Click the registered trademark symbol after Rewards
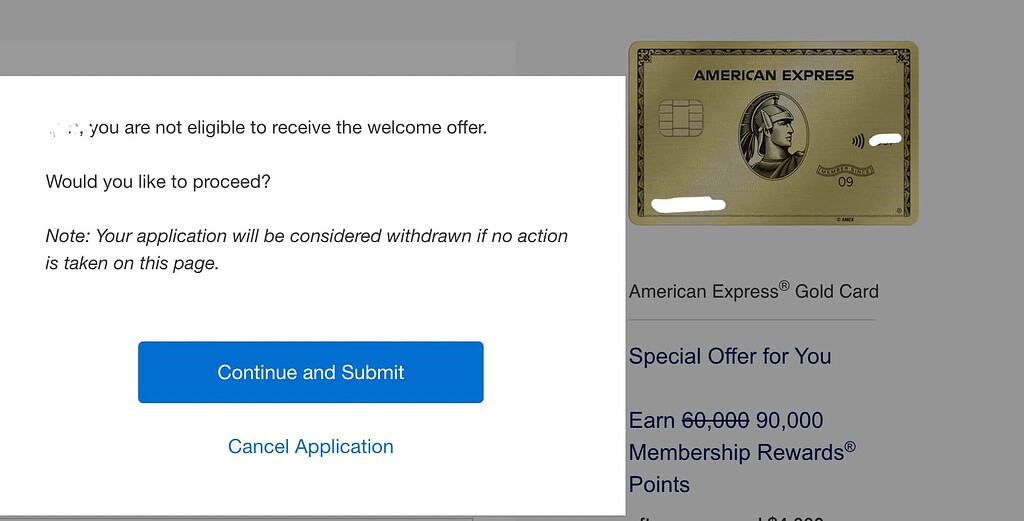The width and height of the screenshot is (1024, 521). pyautogui.click(x=850, y=447)
